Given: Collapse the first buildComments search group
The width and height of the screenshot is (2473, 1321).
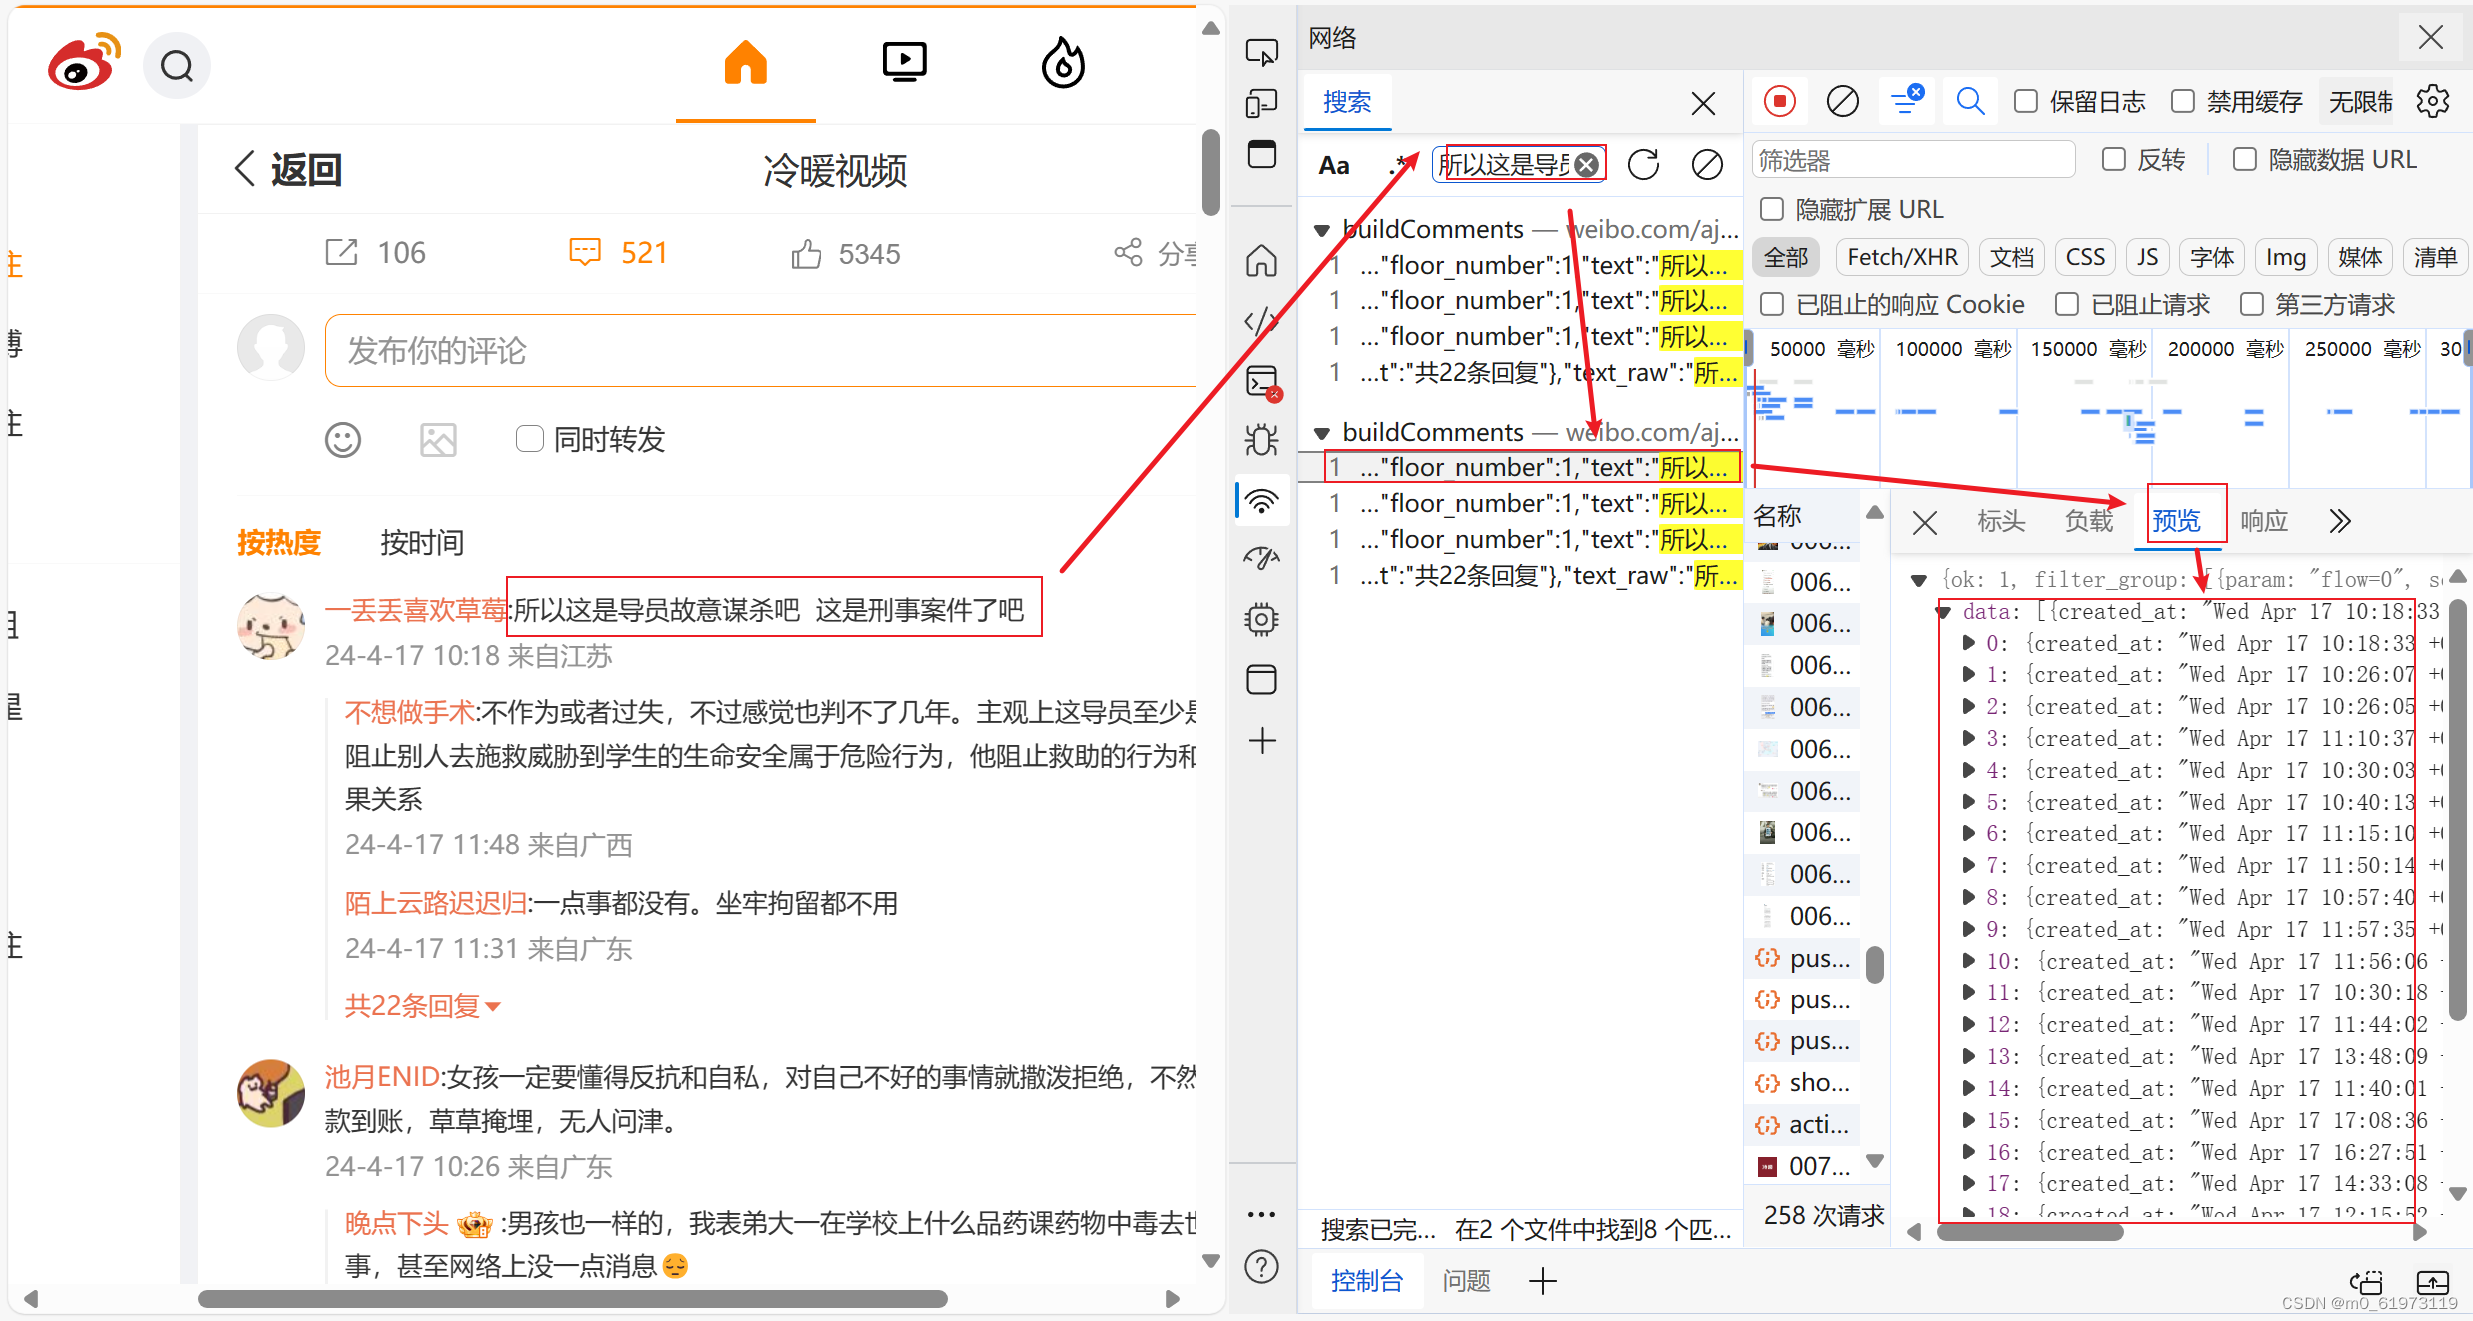Looking at the screenshot, I should (x=1321, y=230).
